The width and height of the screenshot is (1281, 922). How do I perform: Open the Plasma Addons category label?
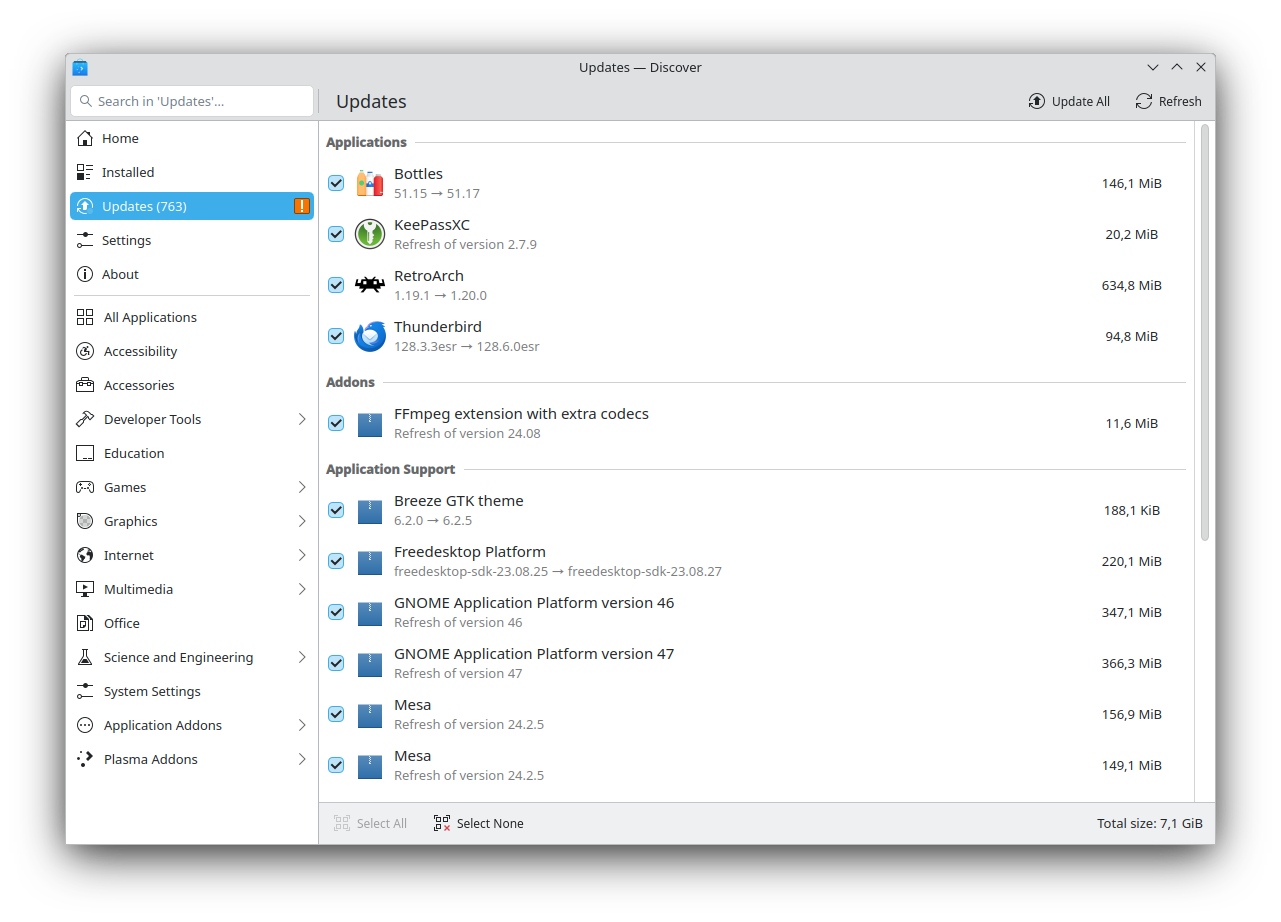click(x=151, y=759)
